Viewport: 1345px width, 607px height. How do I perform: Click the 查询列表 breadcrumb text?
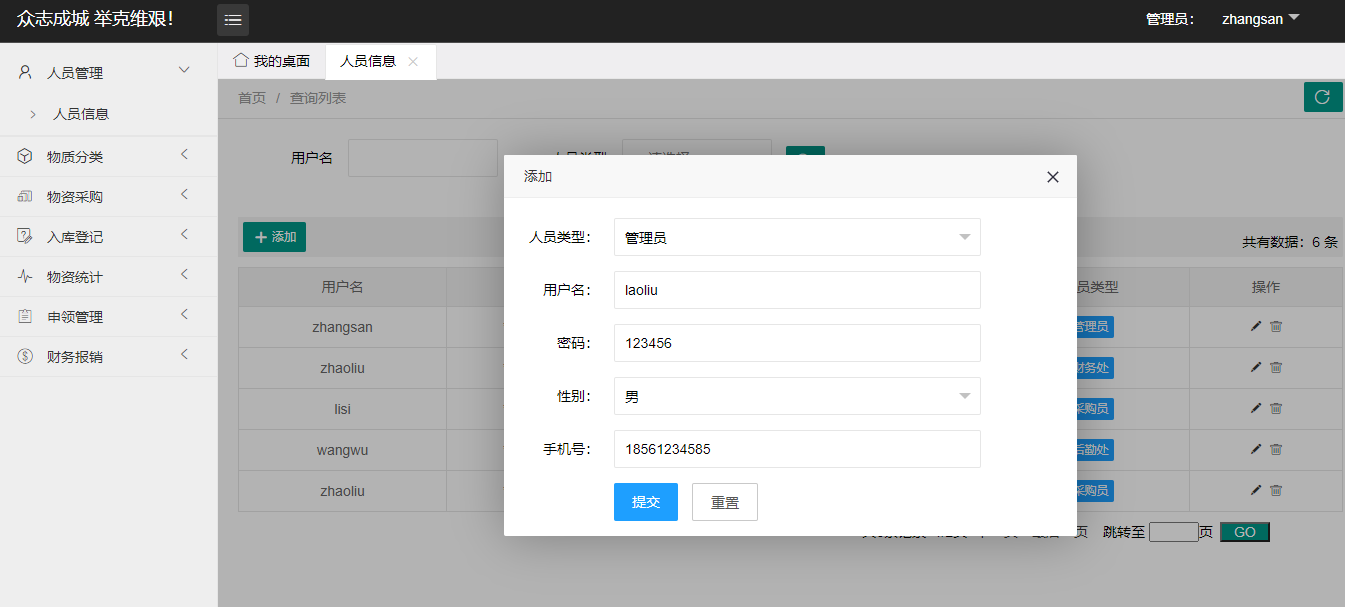click(x=318, y=98)
